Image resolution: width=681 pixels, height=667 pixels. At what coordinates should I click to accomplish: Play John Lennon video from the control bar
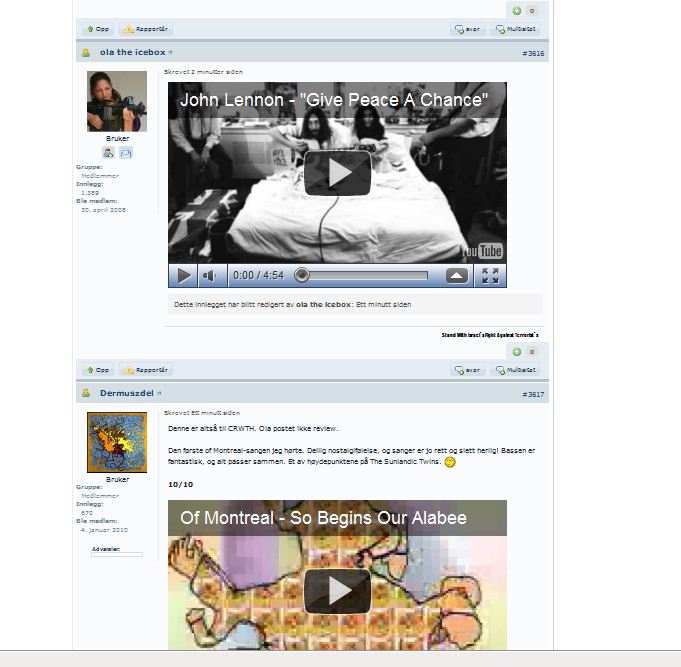point(183,276)
